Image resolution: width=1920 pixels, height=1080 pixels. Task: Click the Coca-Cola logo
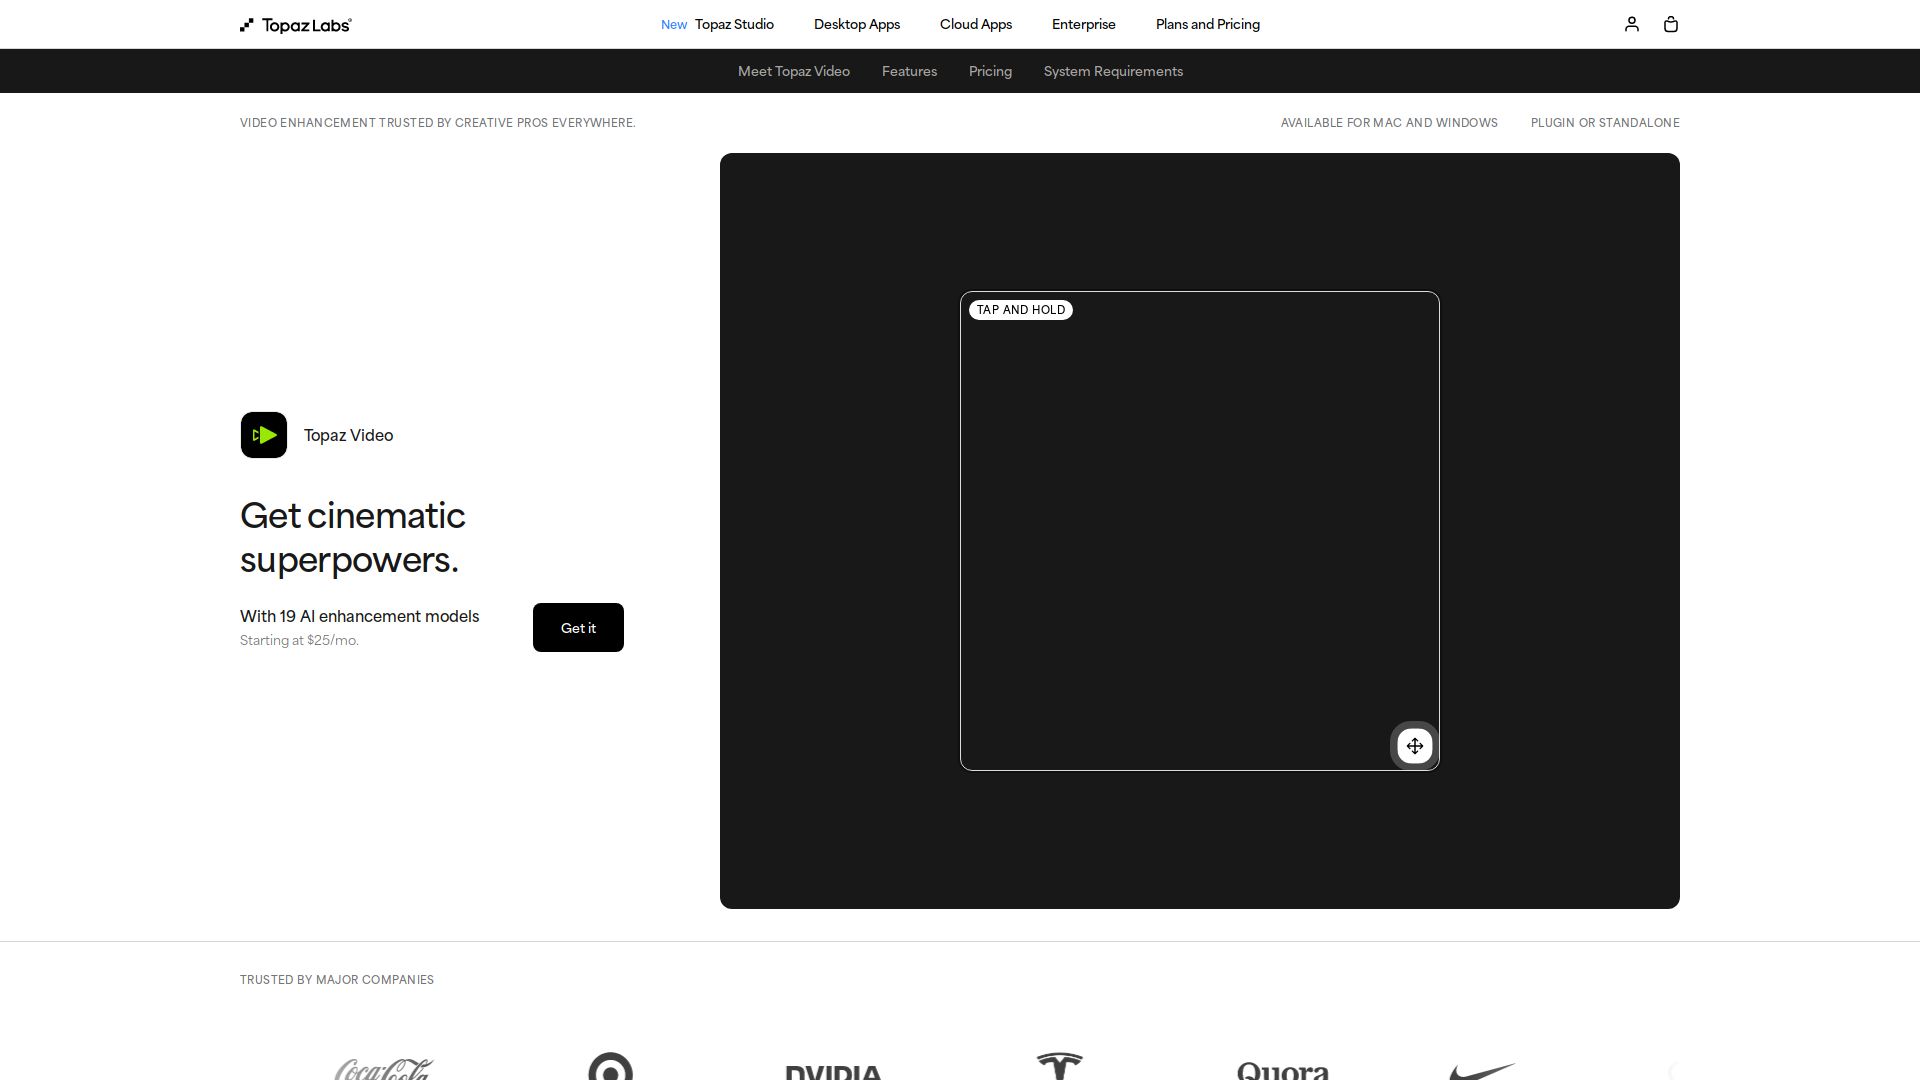coord(384,1069)
